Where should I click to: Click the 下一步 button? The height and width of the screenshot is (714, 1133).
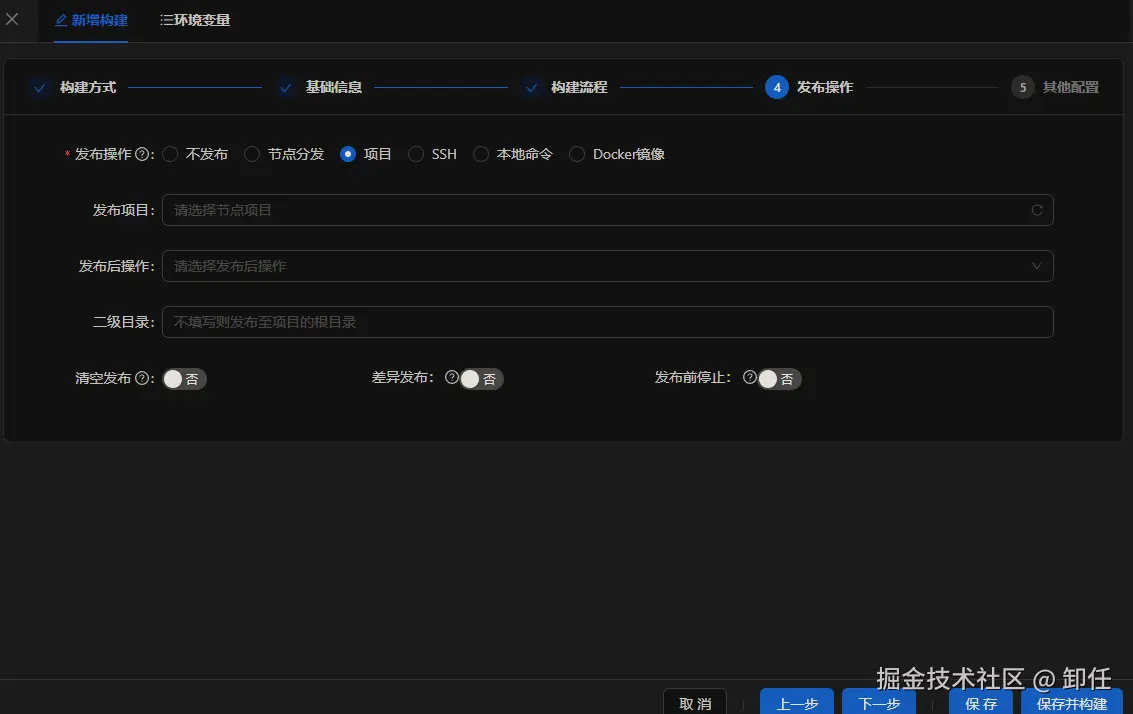(879, 702)
